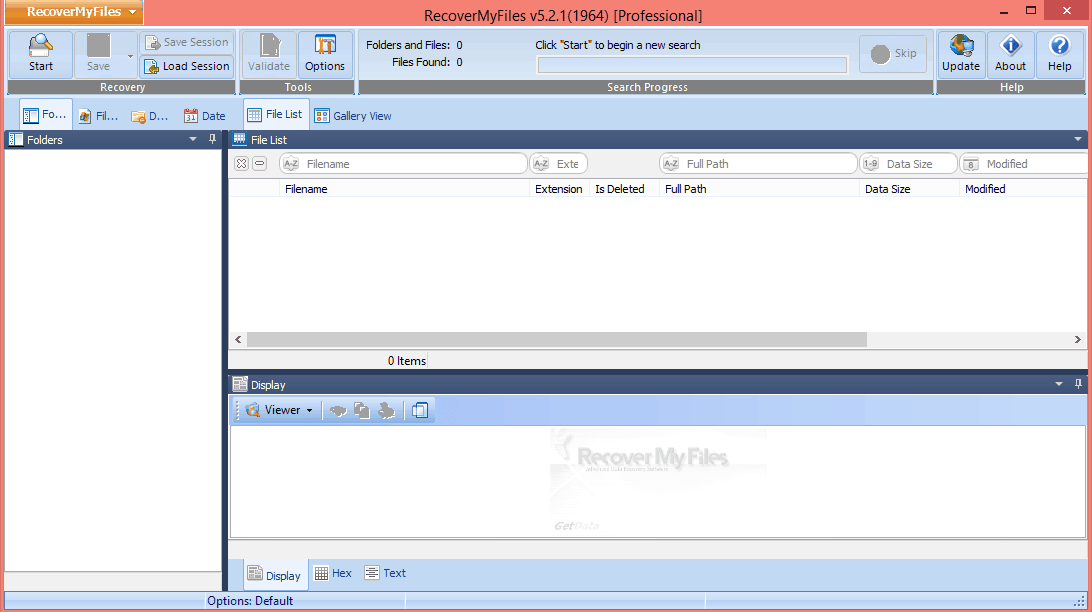Select the File List tab
The image size is (1092, 612).
point(276,115)
